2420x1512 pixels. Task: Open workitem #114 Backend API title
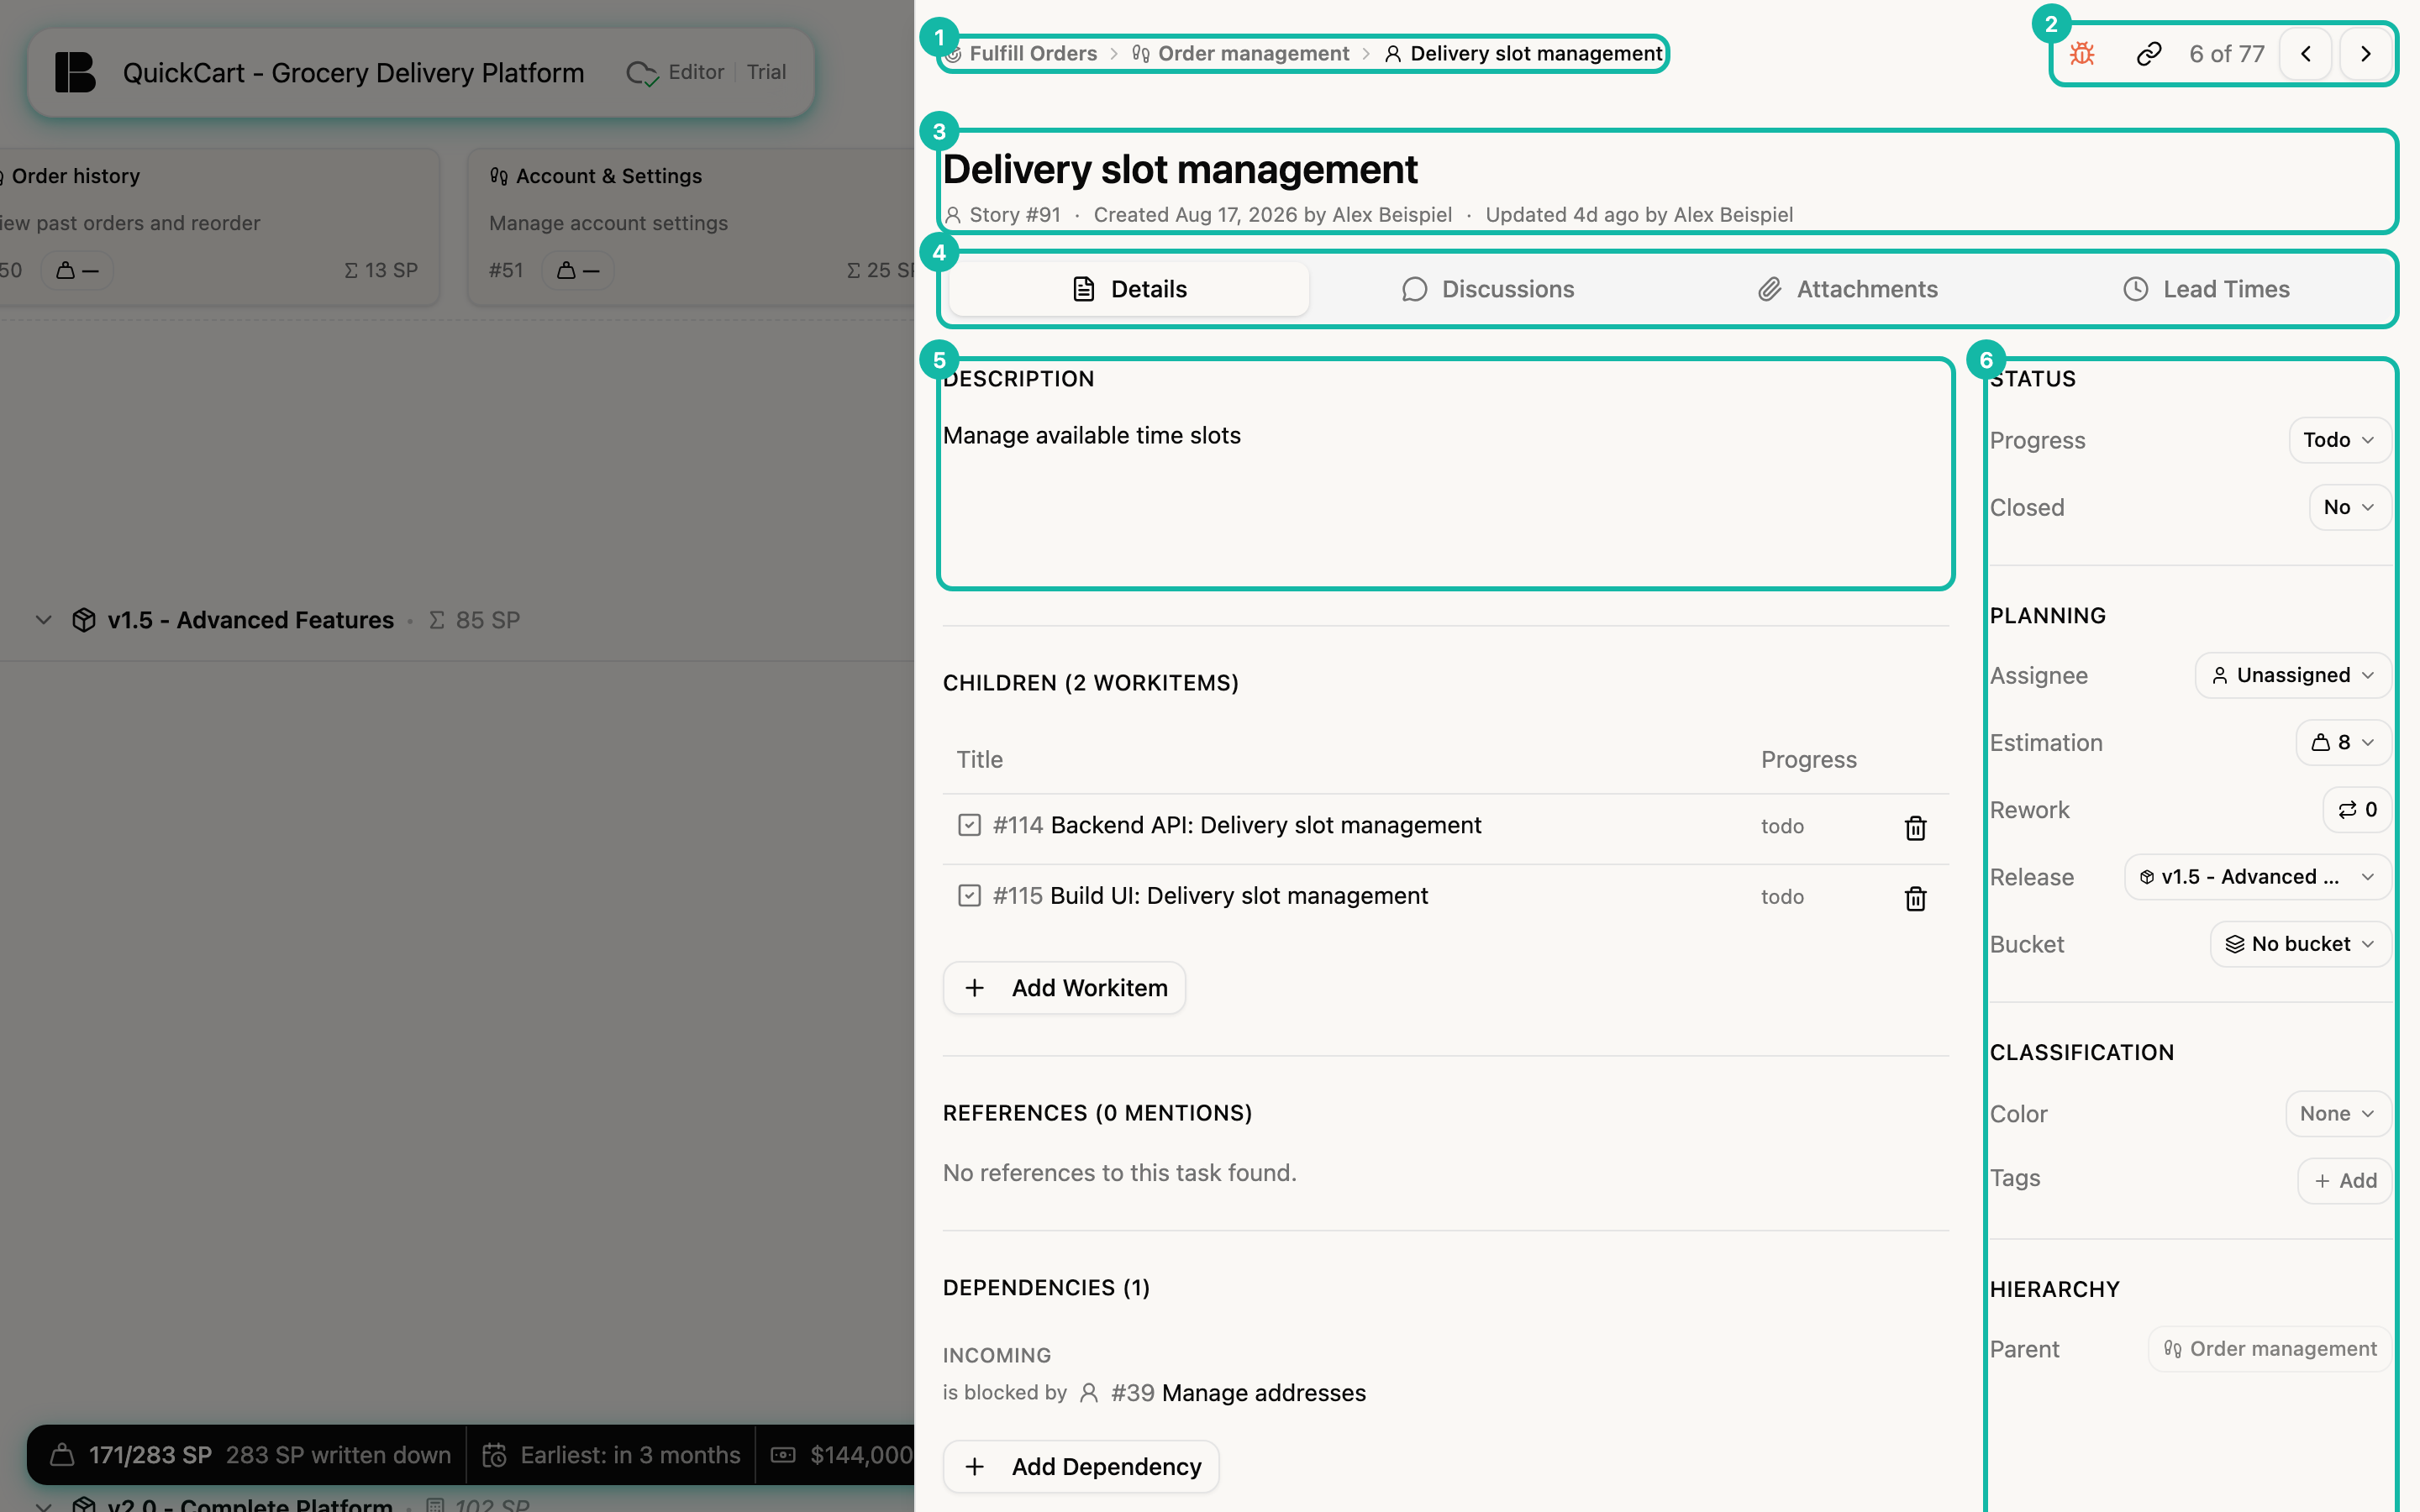pyautogui.click(x=1265, y=825)
